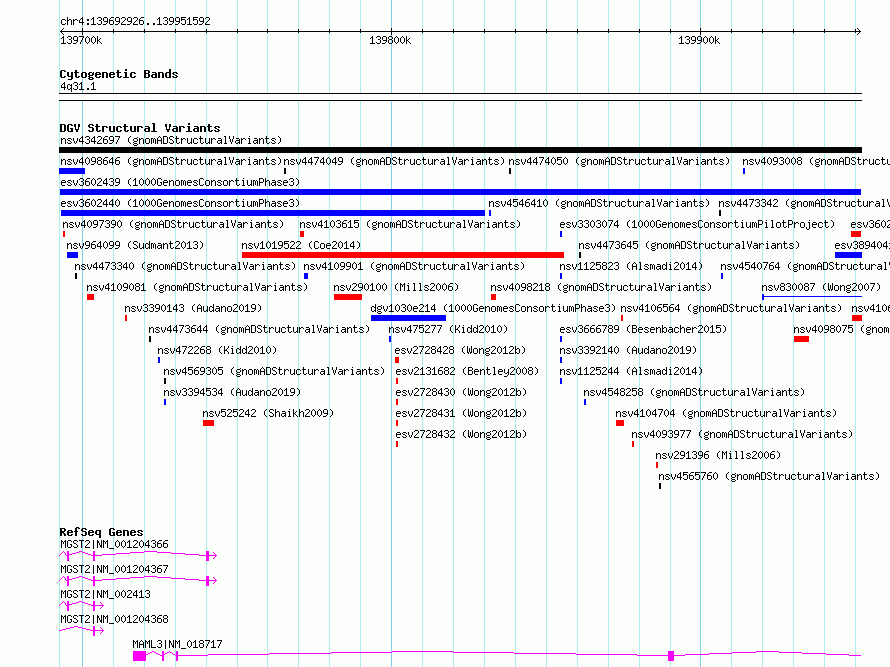Click MGST2|NM_001204366 gene label
890x667 pixels.
[x=114, y=544]
